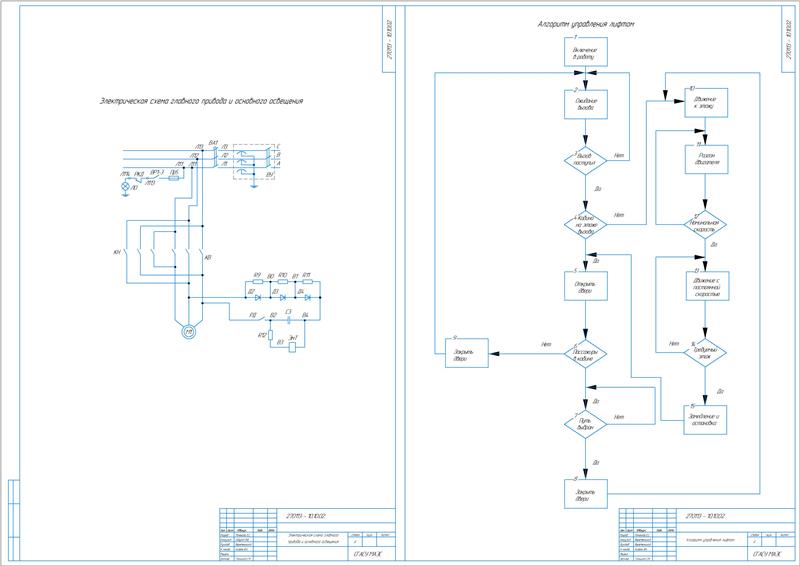This screenshot has width=800, height=566.
Task: Click 'Да' label below Вызов поступил diamond
Action: 598,189
